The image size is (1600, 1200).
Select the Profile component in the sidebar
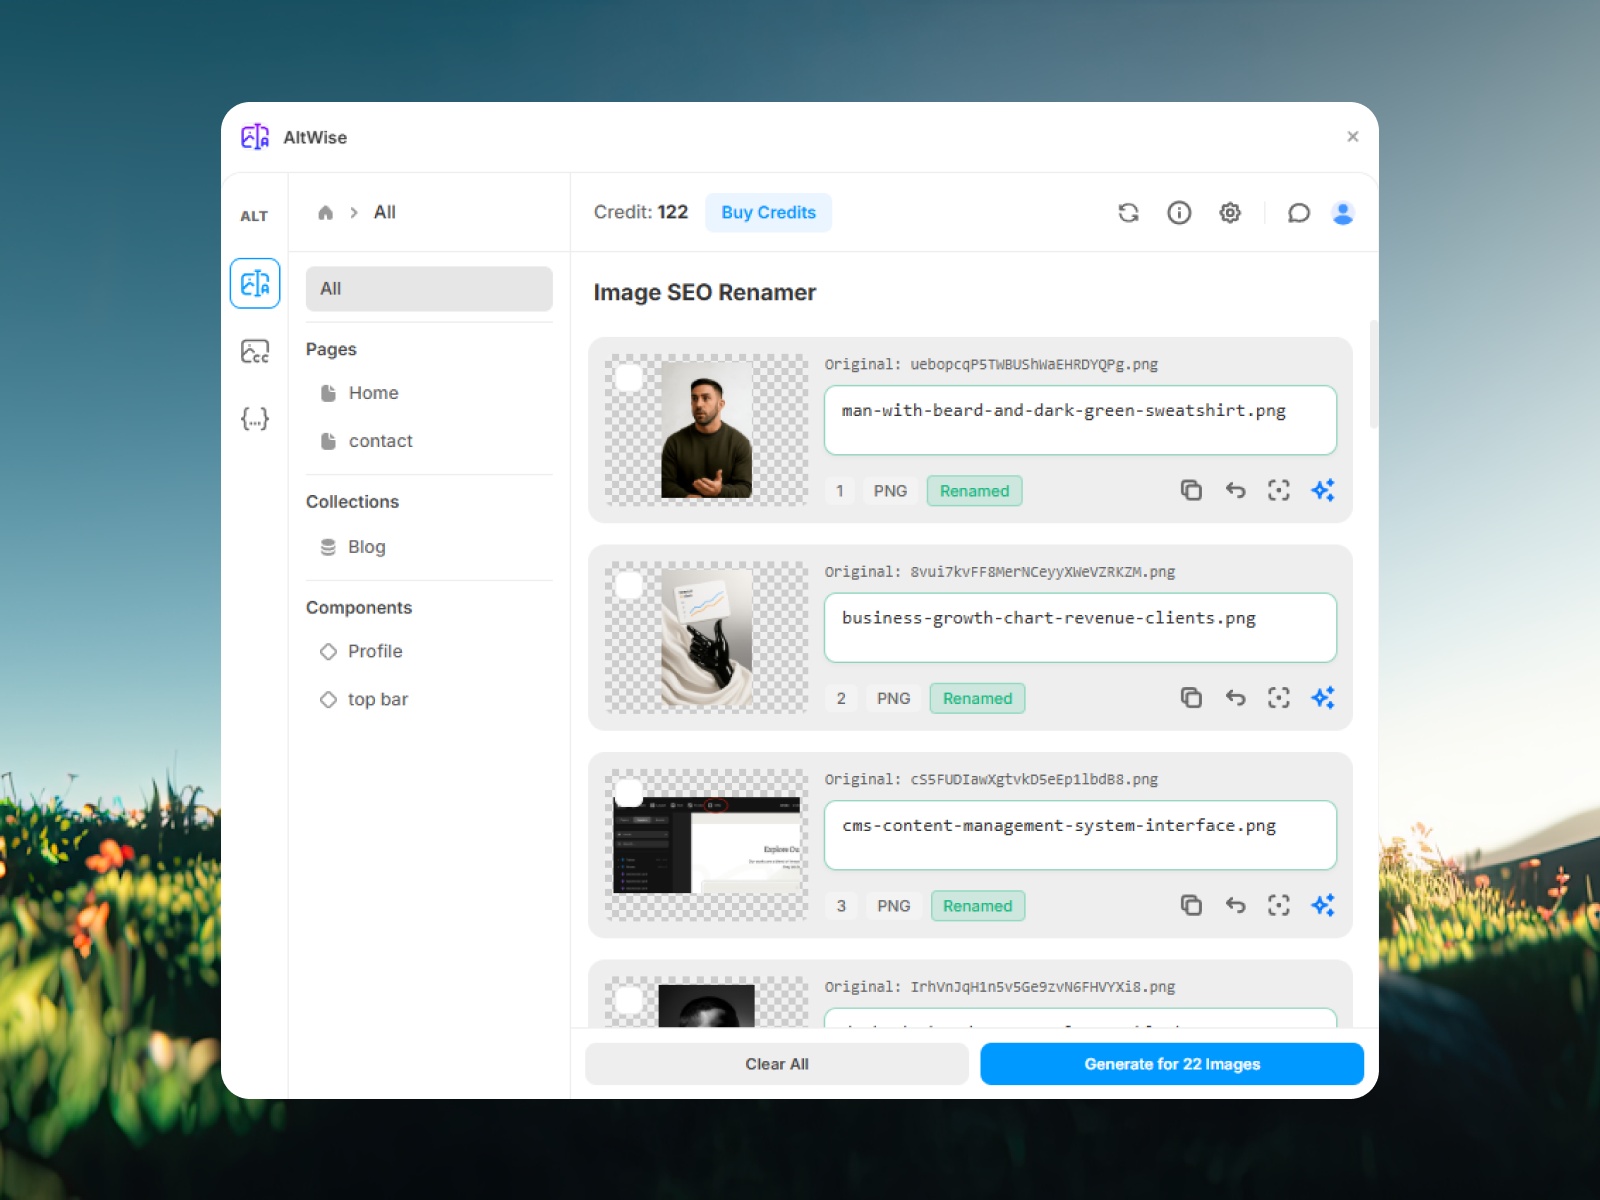tap(374, 651)
